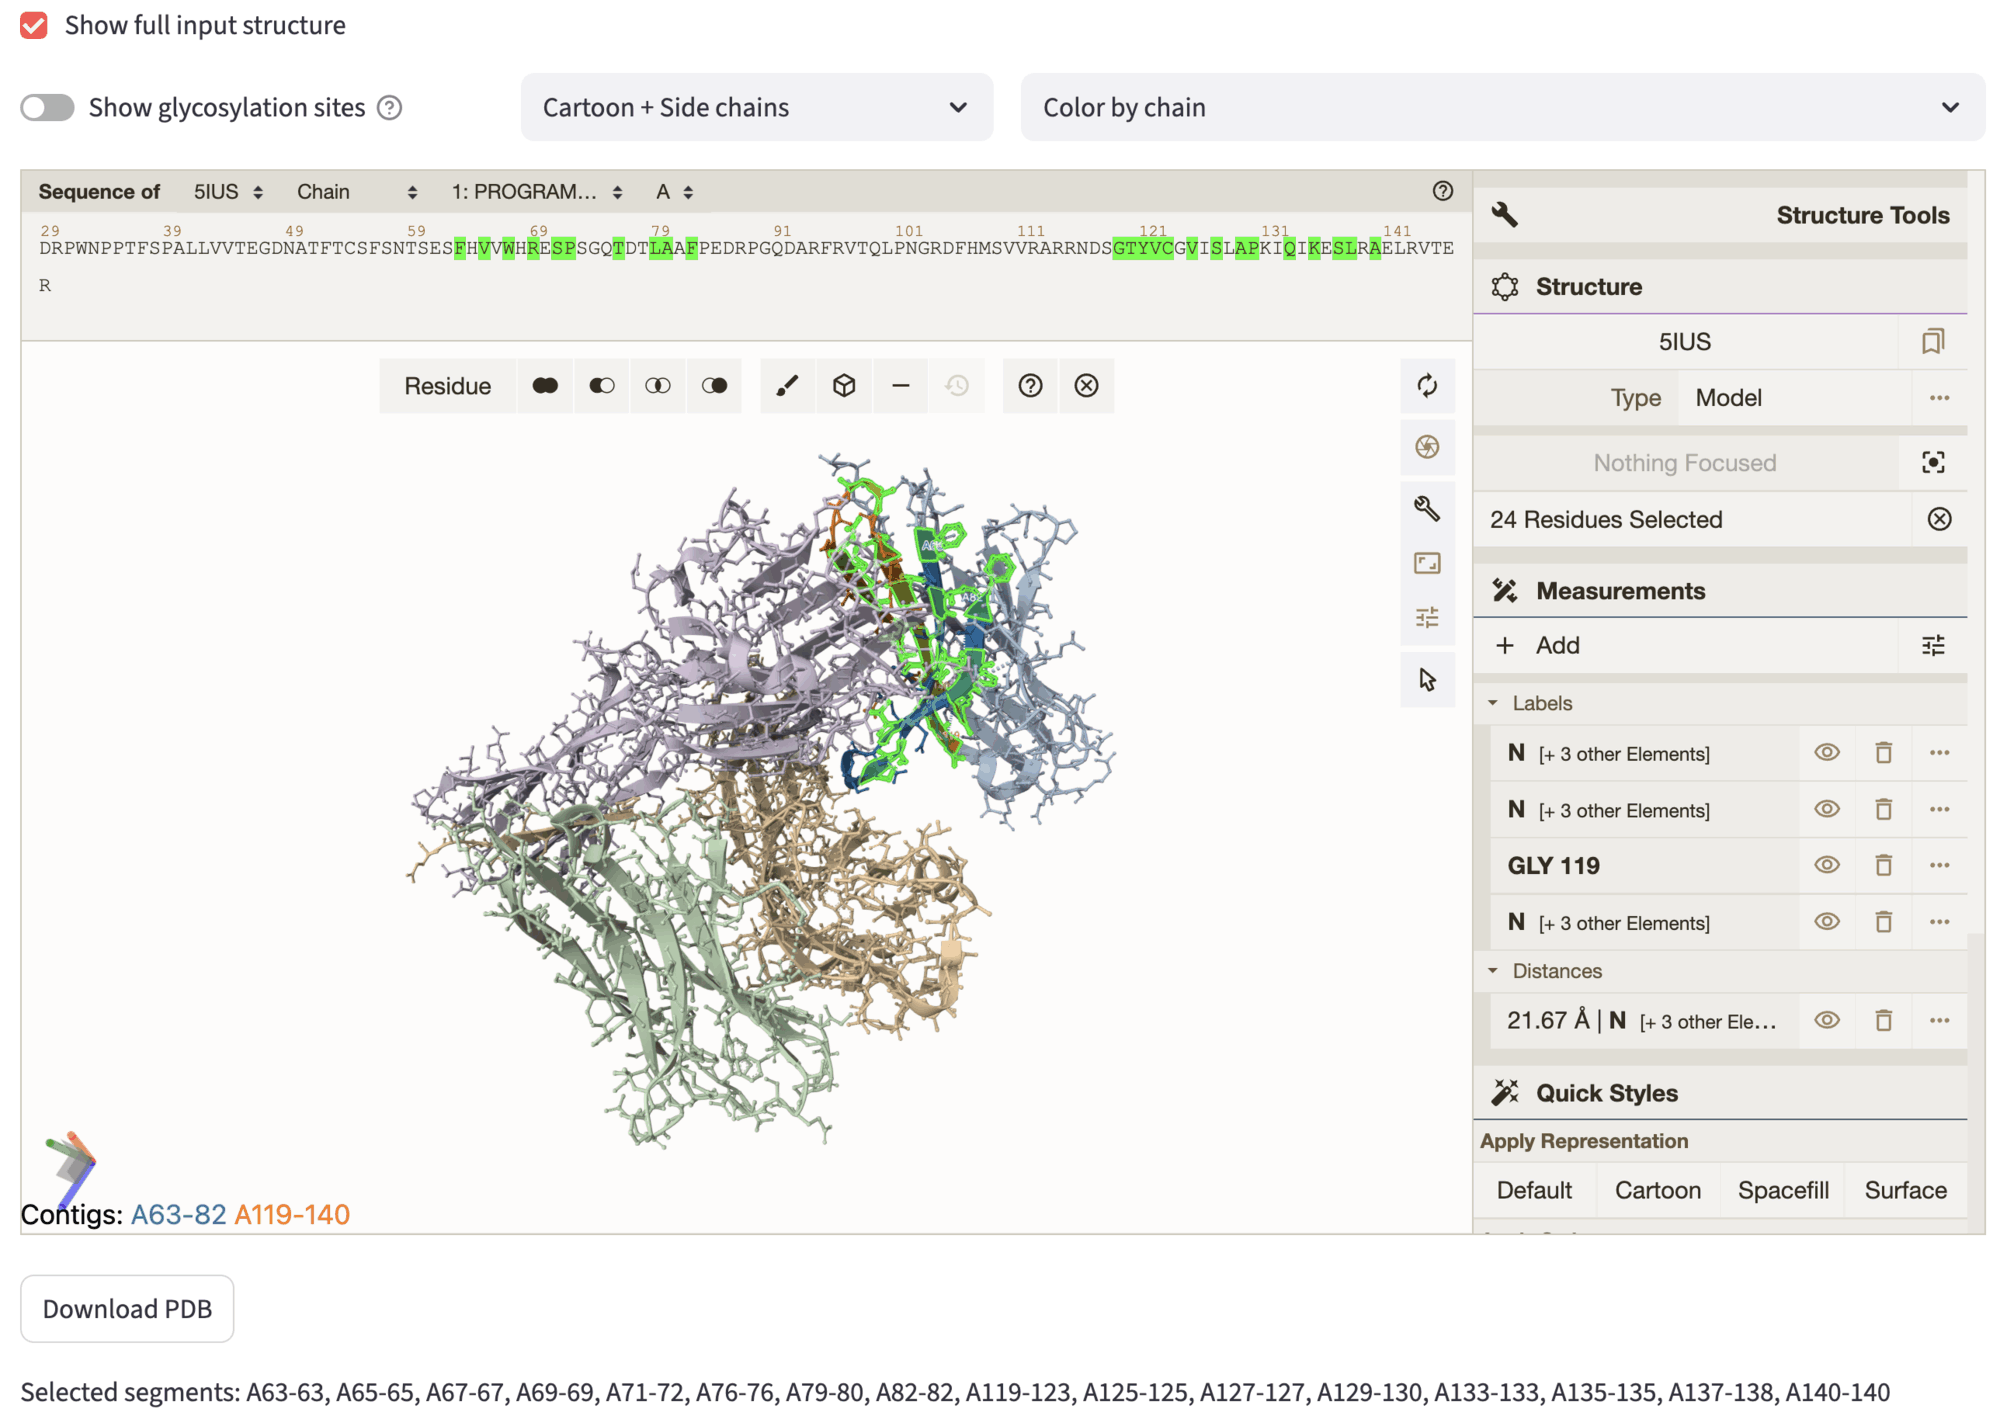Viewport: 2000px width, 1419px height.
Task: Apply the Spacefill representation
Action: pyautogui.click(x=1782, y=1190)
